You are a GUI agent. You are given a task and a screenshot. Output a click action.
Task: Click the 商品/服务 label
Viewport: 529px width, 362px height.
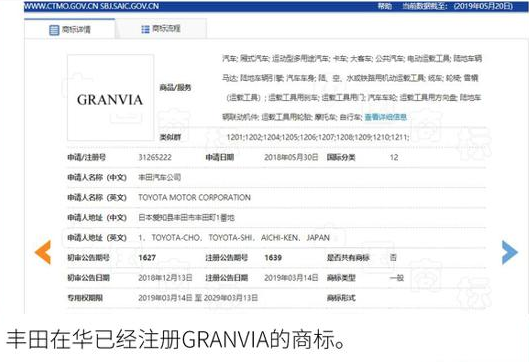click(x=175, y=88)
